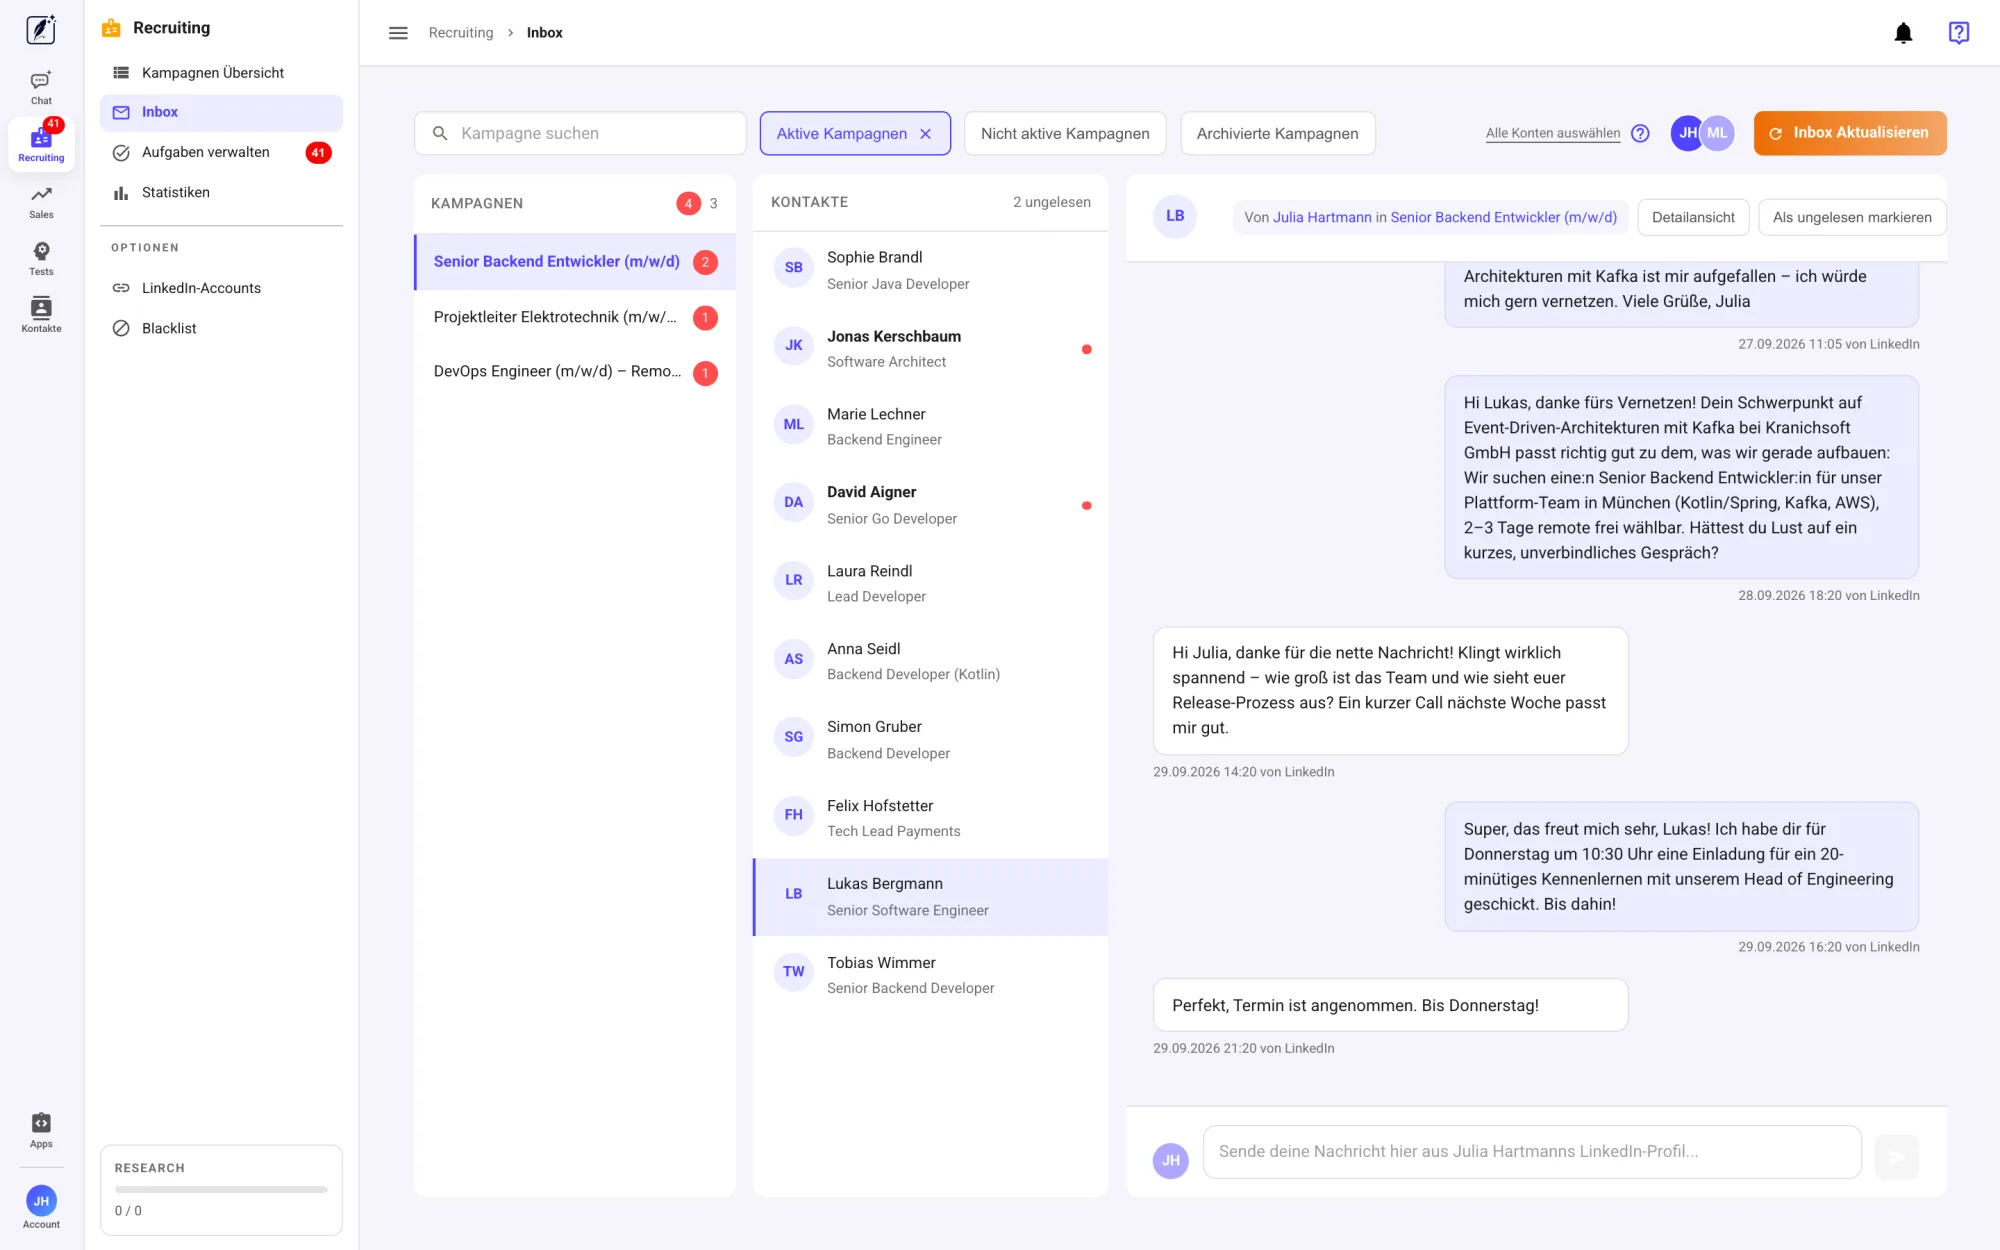
Task: Click the Recruiting breadcrumb link
Action: (461, 33)
